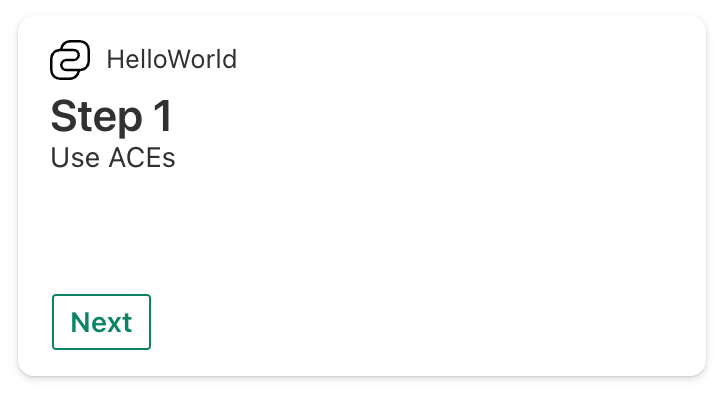Click the word HelloWorld beside the logo

point(172,60)
